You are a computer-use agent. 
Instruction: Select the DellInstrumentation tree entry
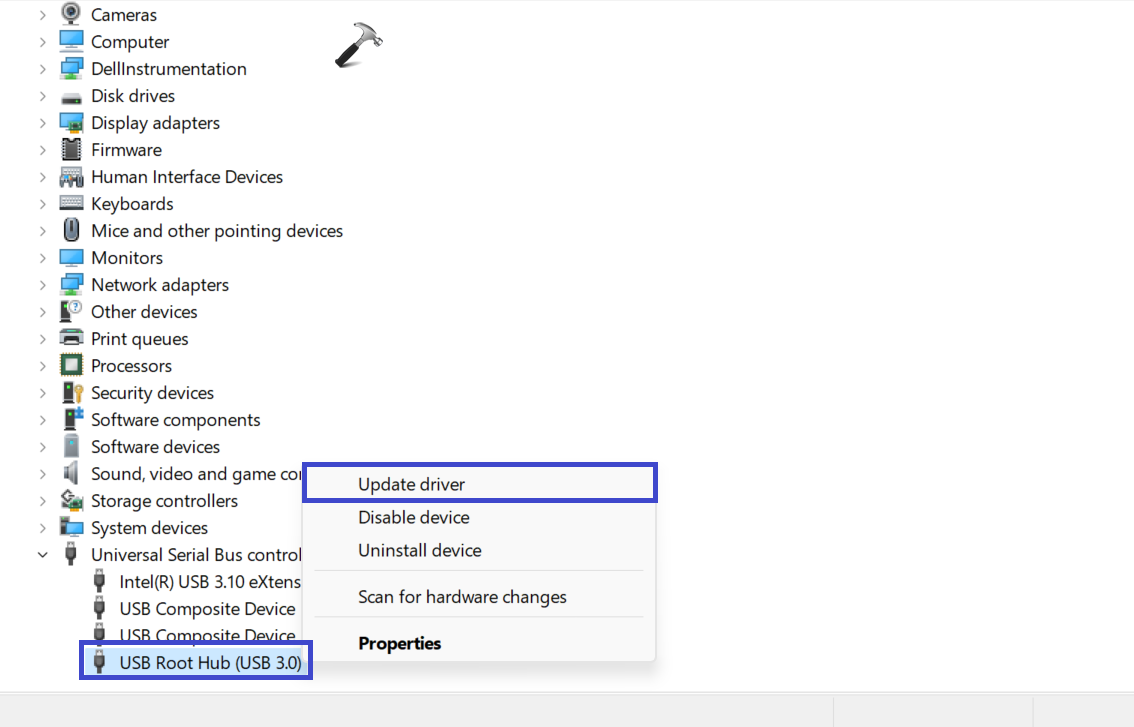(168, 69)
